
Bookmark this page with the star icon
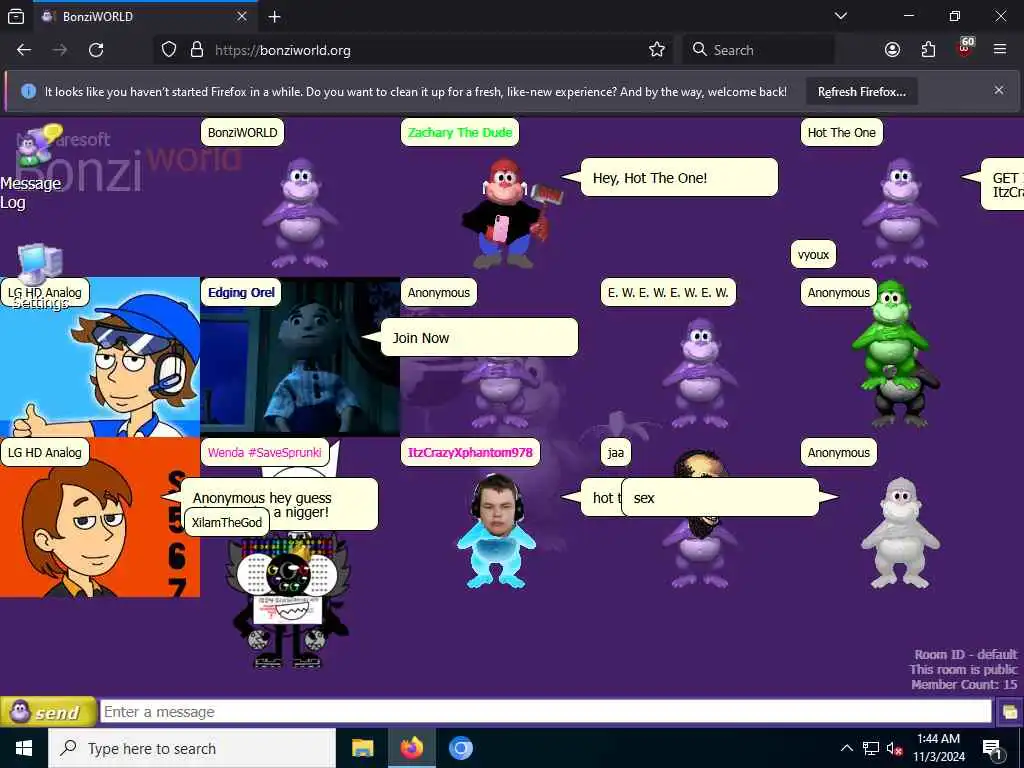click(x=657, y=50)
